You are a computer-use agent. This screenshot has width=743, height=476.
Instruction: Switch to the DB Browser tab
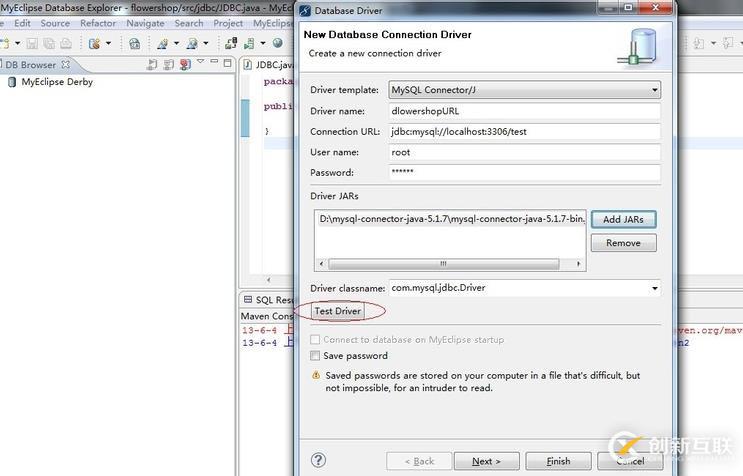coord(31,64)
